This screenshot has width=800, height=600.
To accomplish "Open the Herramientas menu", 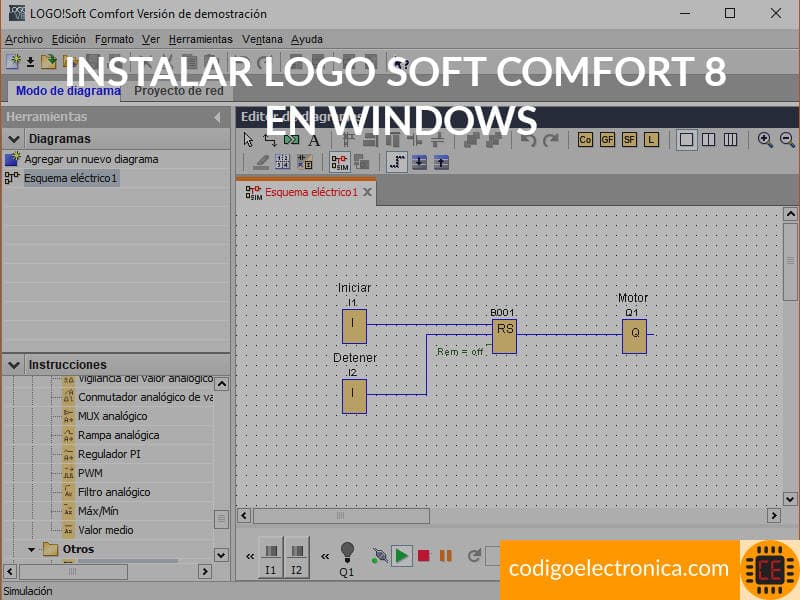I will [x=201, y=39].
